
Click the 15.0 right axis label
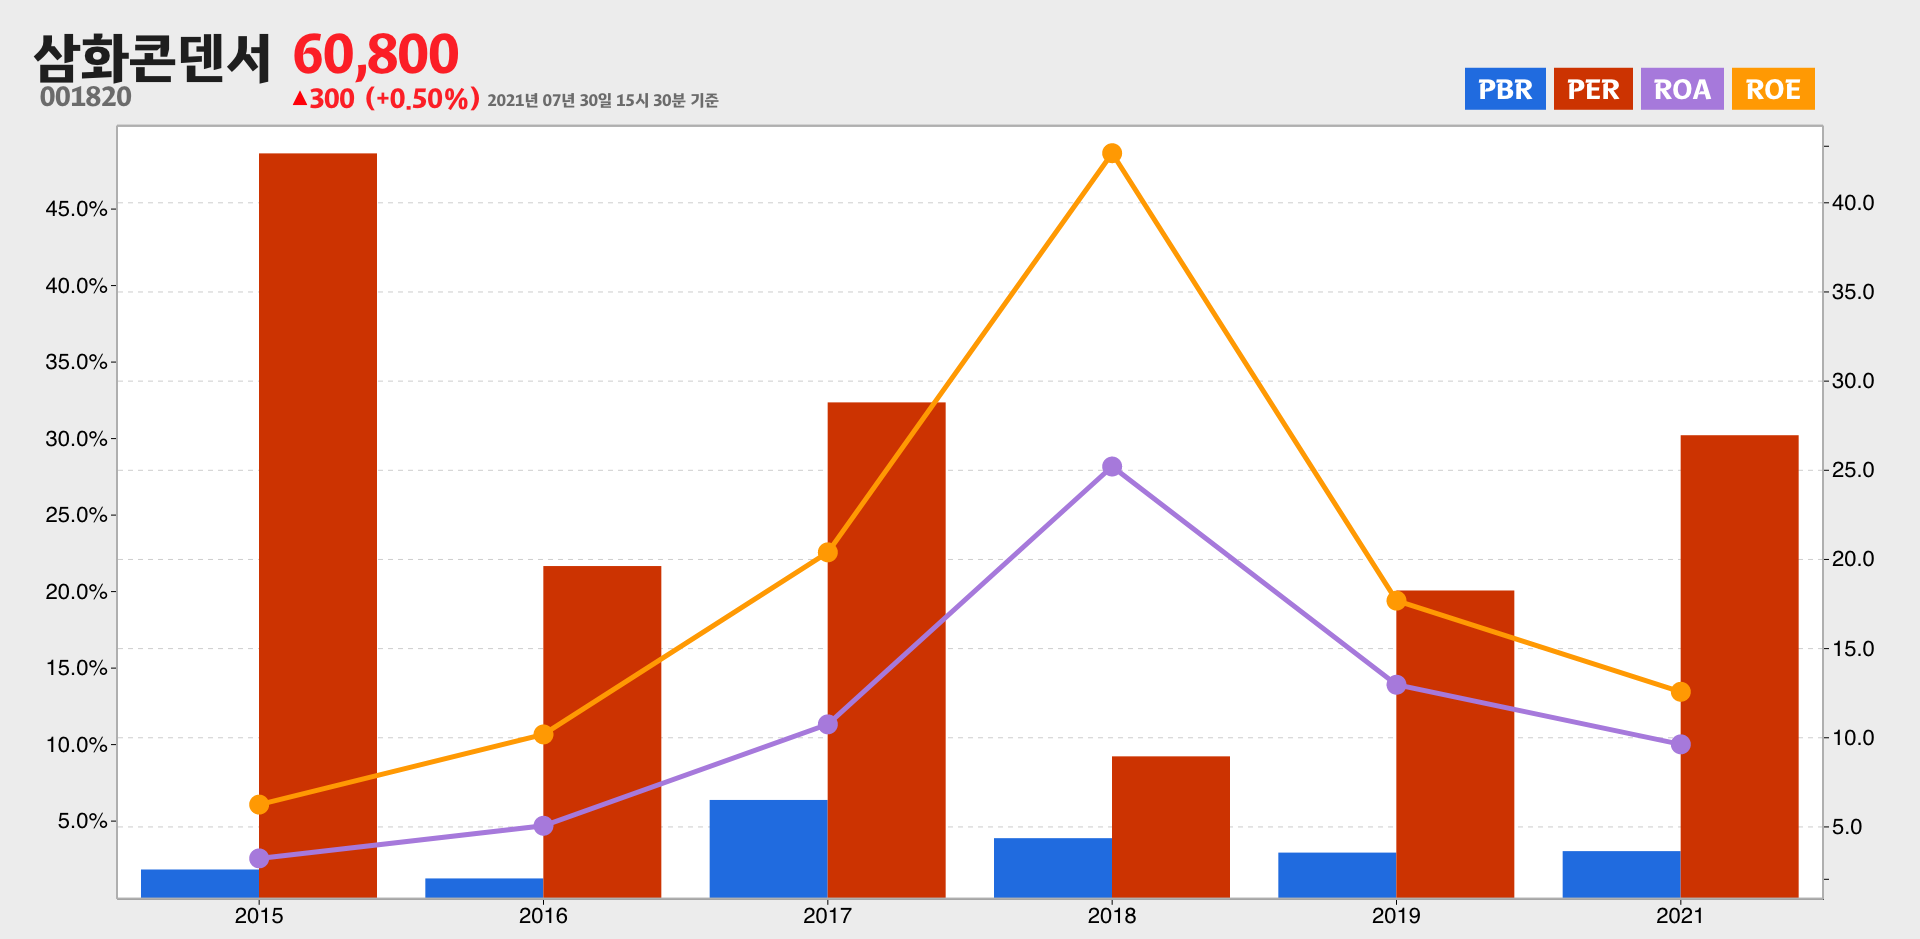pos(1853,649)
